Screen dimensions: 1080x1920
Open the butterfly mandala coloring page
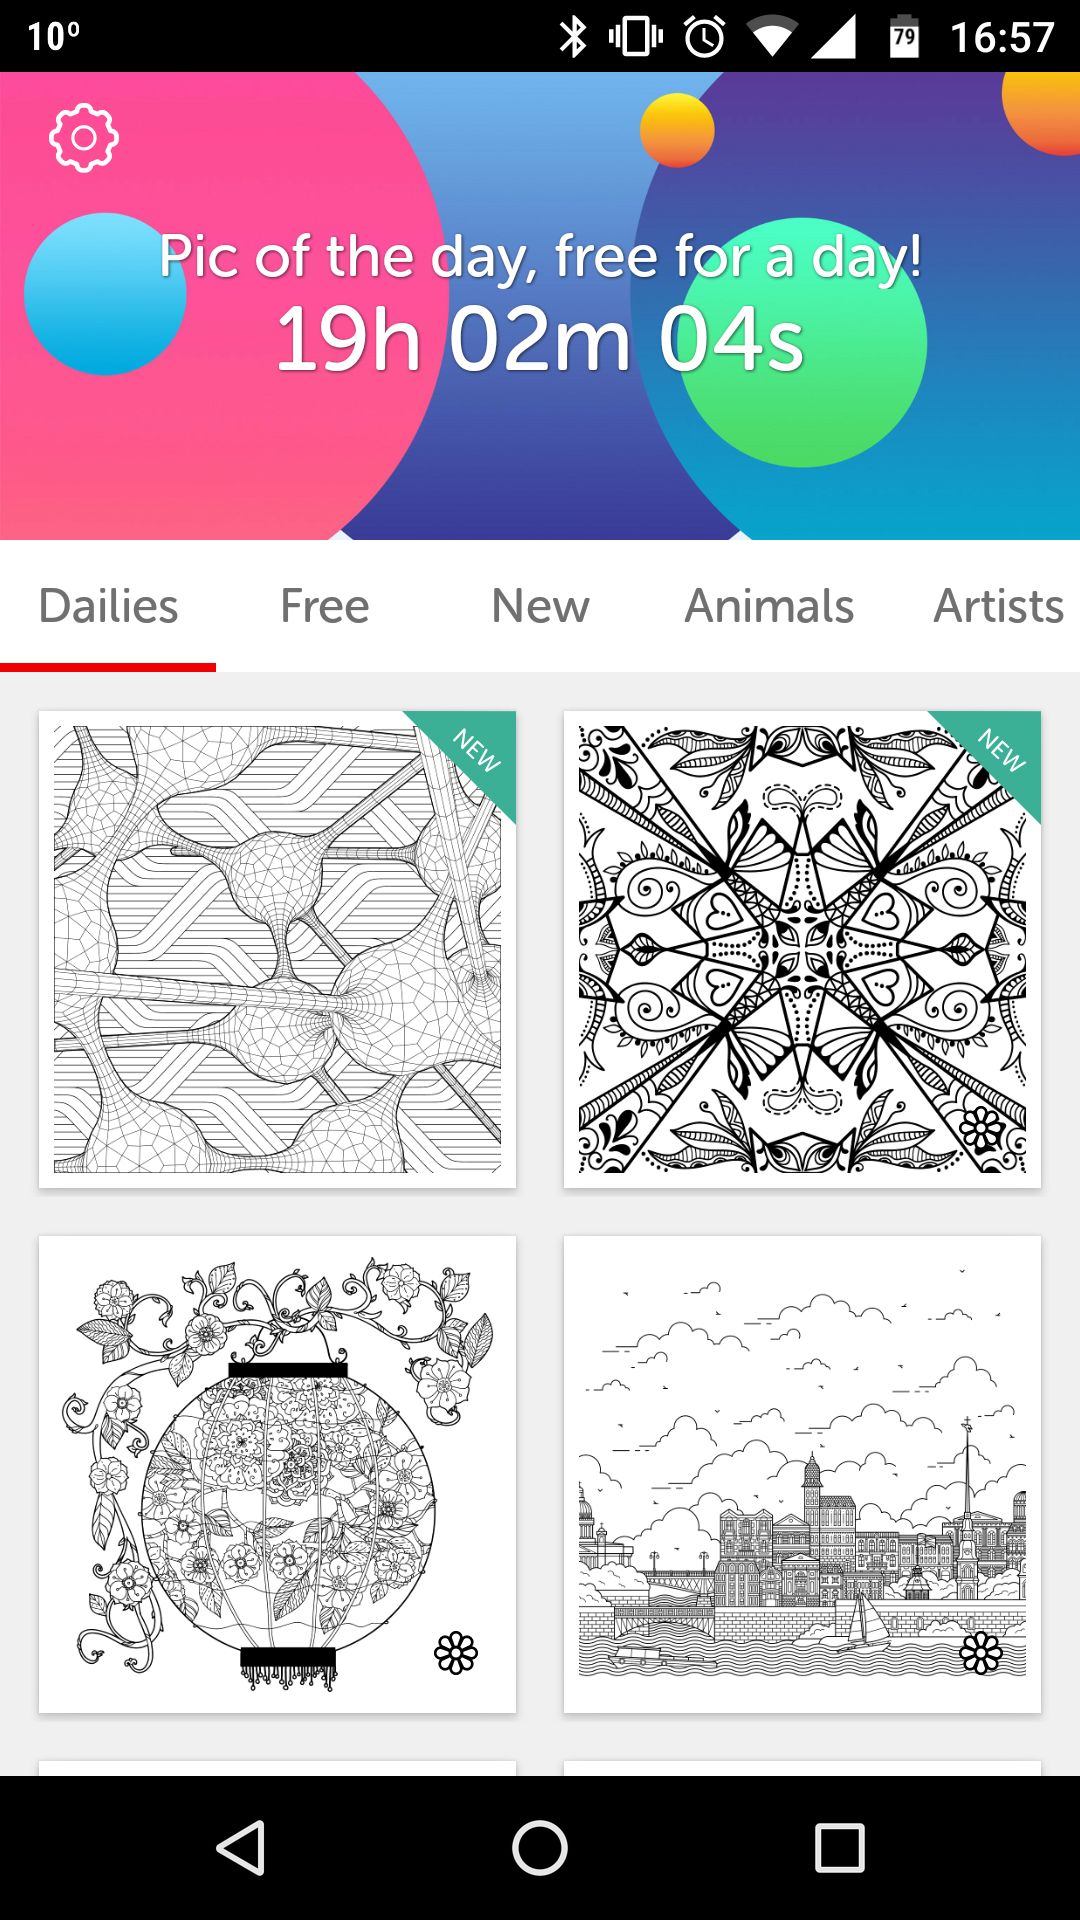click(x=802, y=949)
